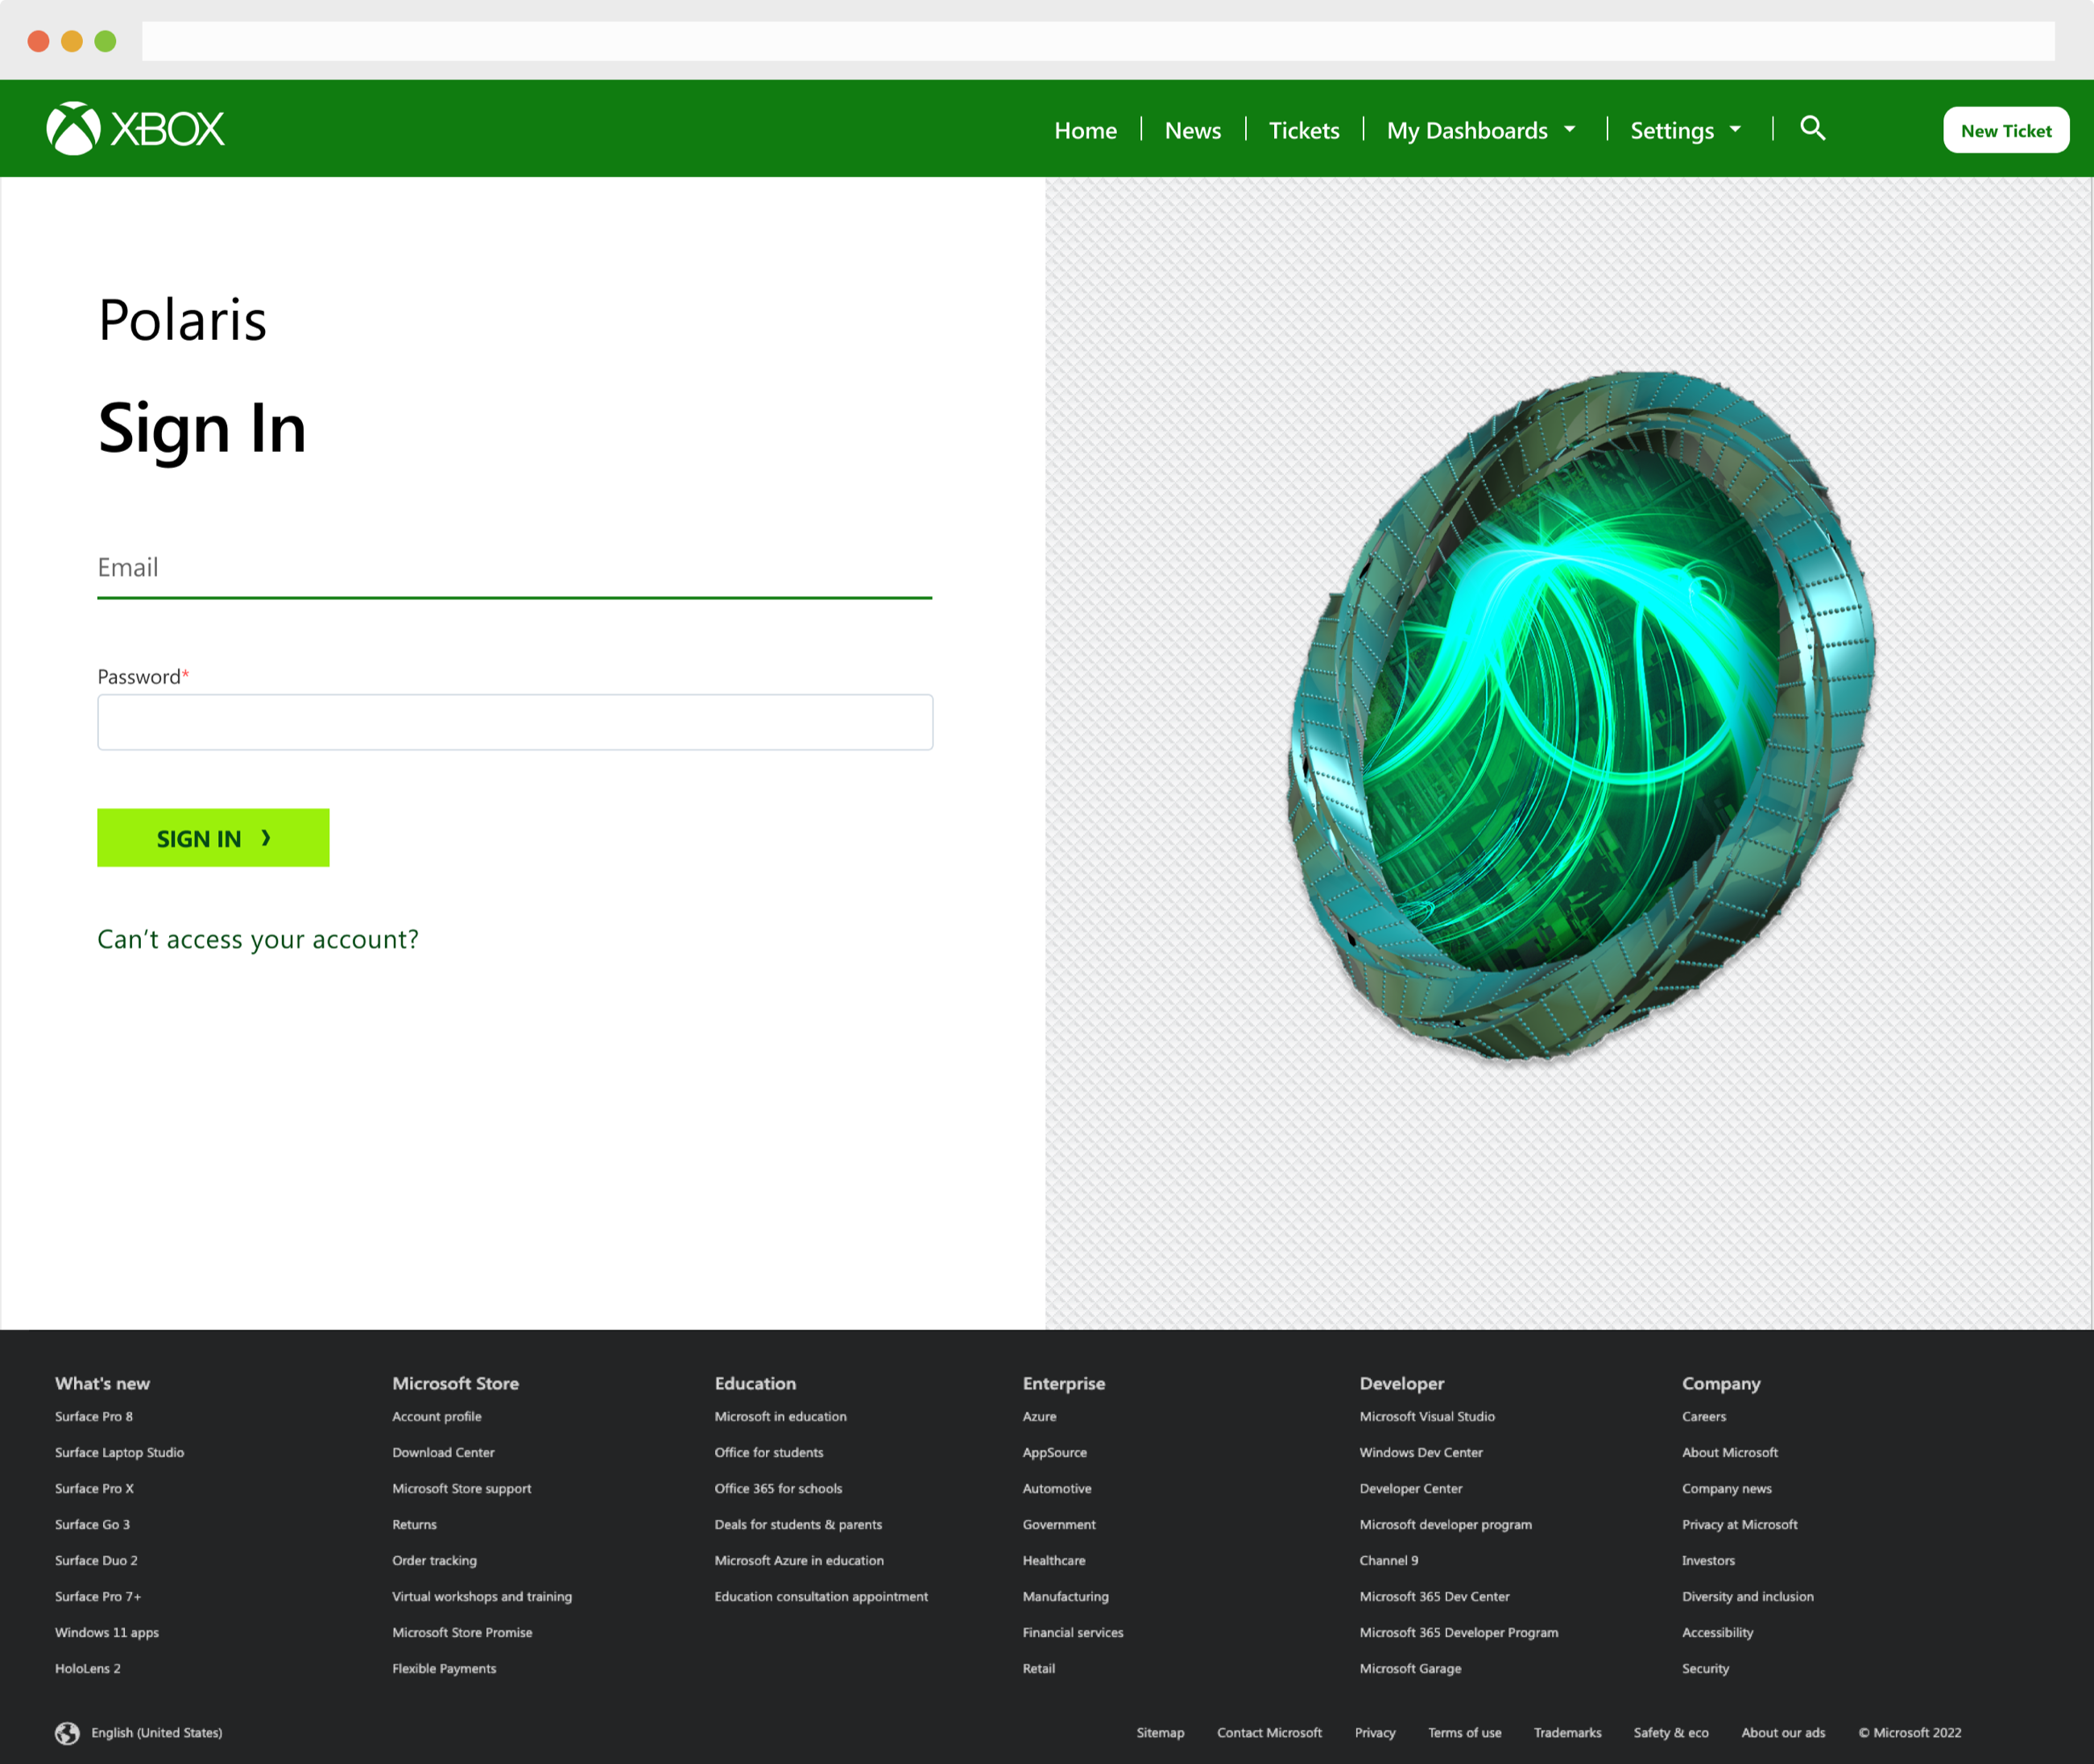
Task: Open Trademarks footer link
Action: [x=1568, y=1733]
